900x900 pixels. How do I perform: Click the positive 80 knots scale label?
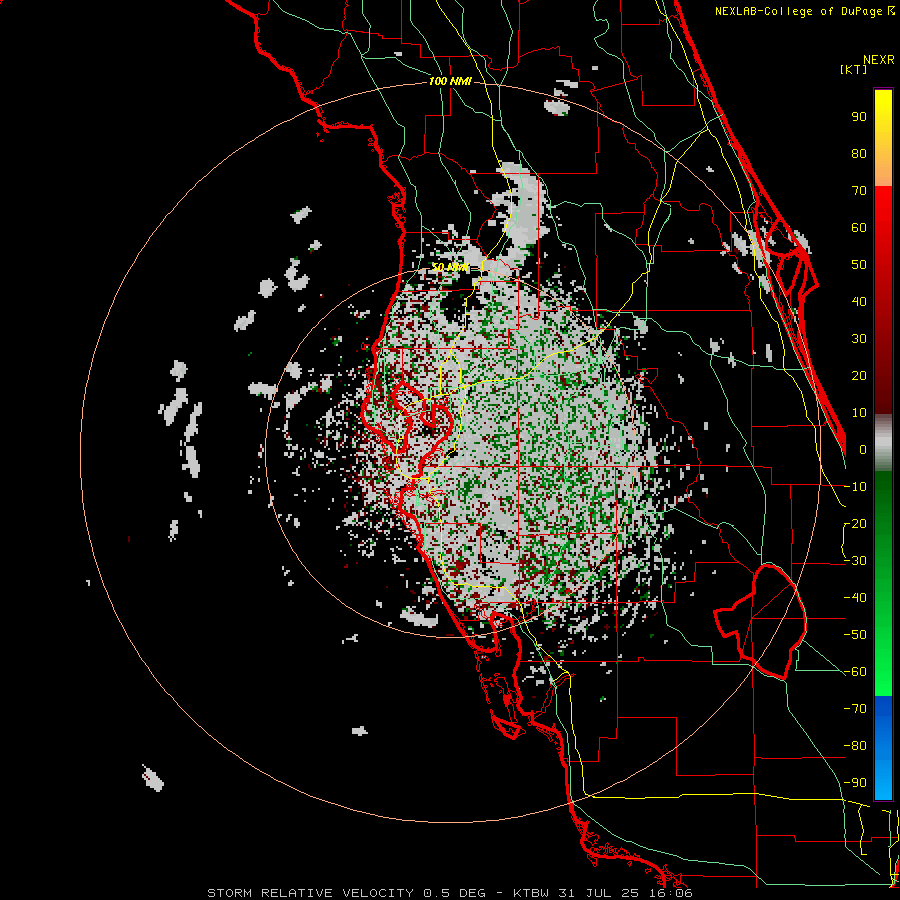(859, 154)
